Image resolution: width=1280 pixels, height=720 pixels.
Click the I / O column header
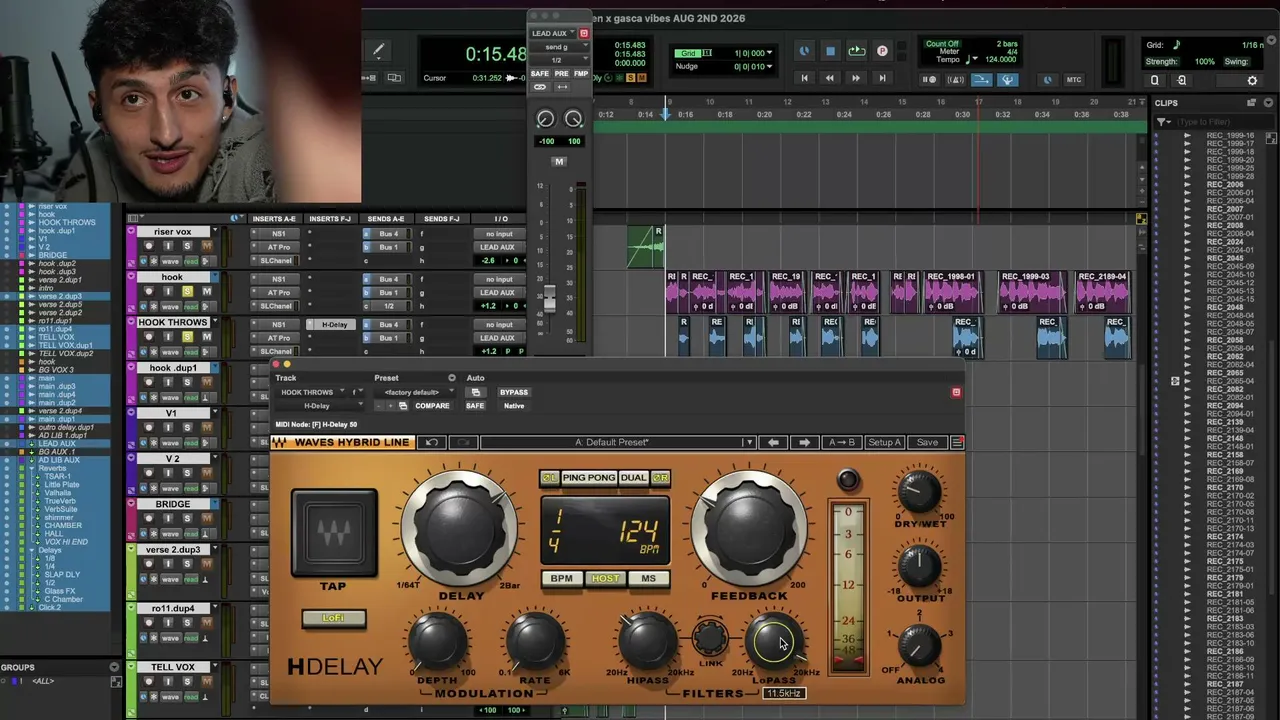tap(501, 219)
